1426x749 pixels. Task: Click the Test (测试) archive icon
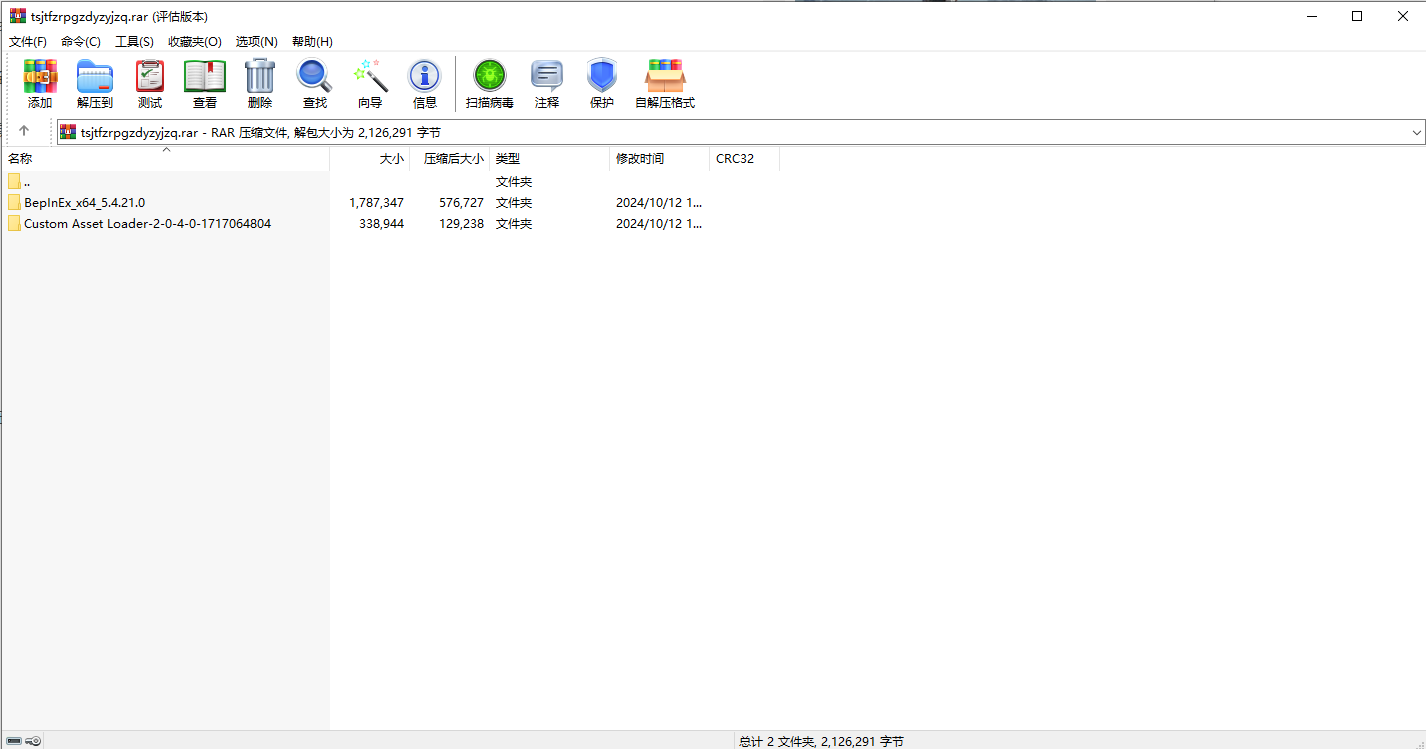[x=150, y=76]
